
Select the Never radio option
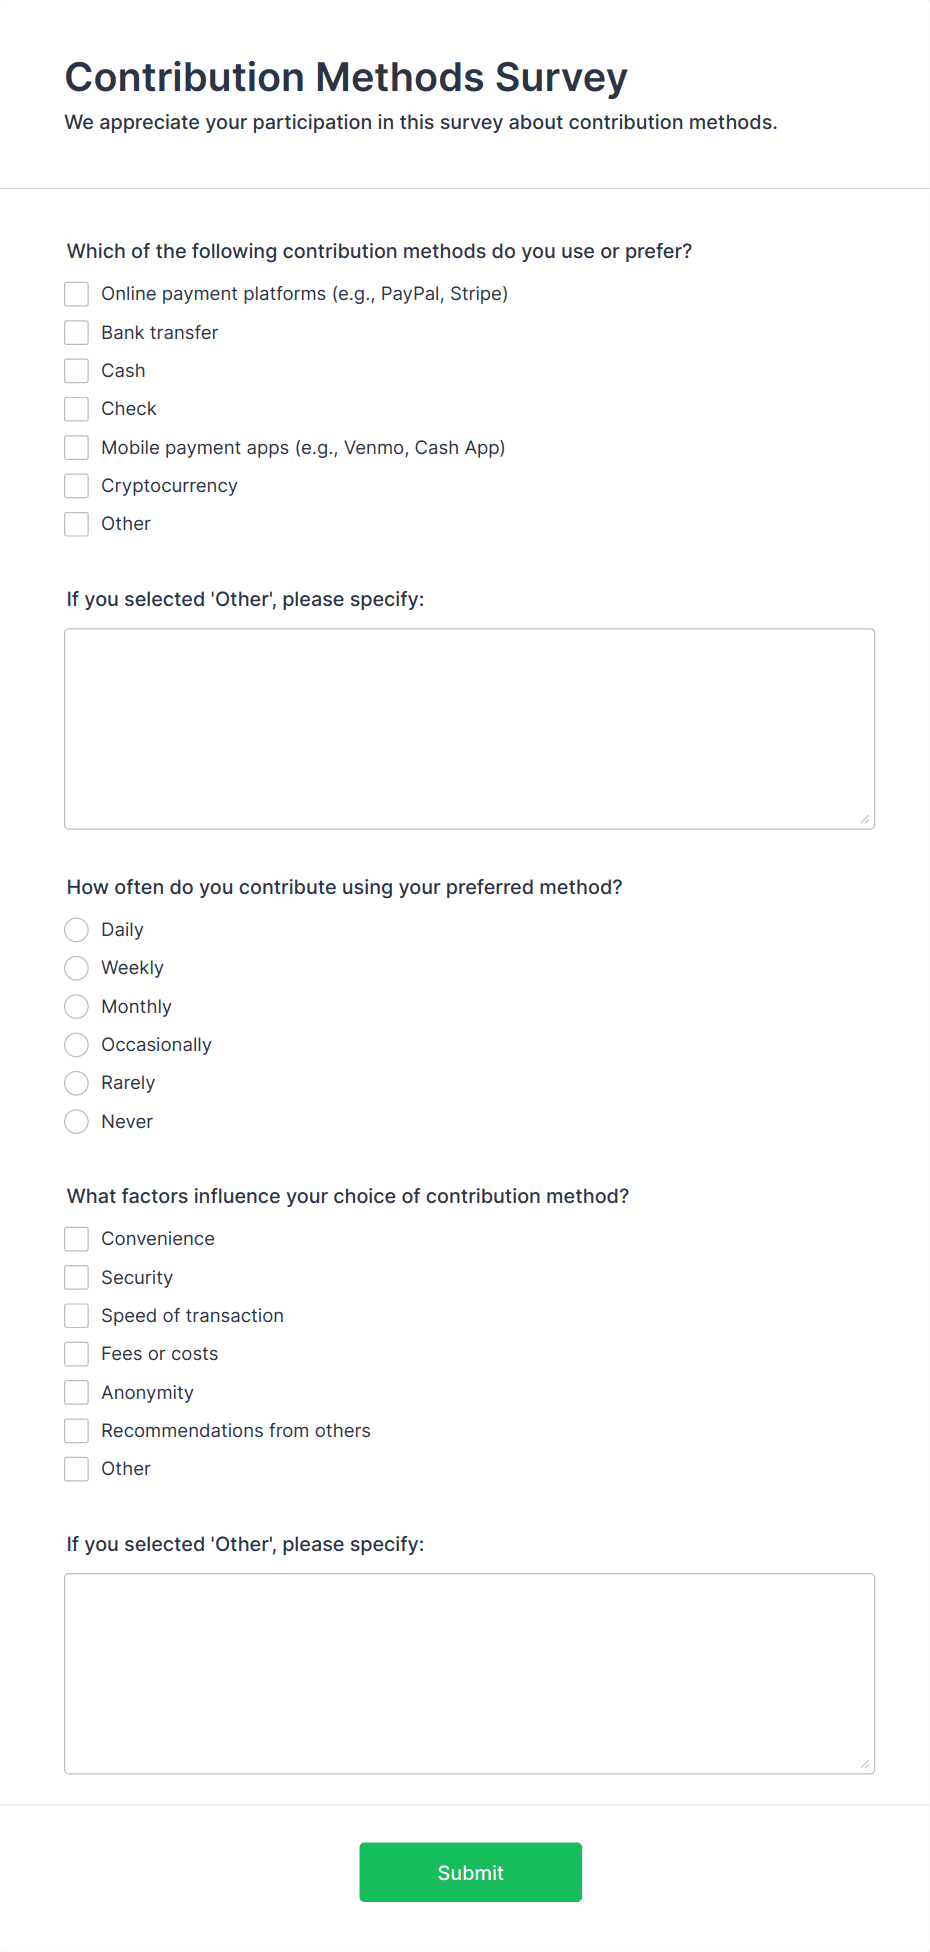point(77,1122)
